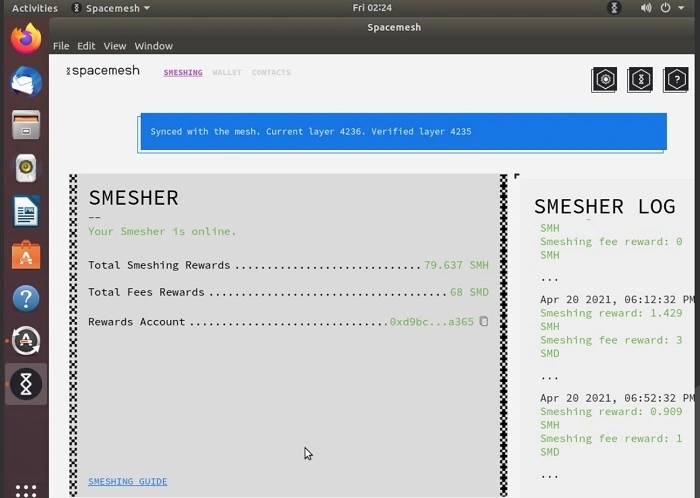Launch Software Updater from the dock
The height and width of the screenshot is (498, 700).
click(x=26, y=341)
